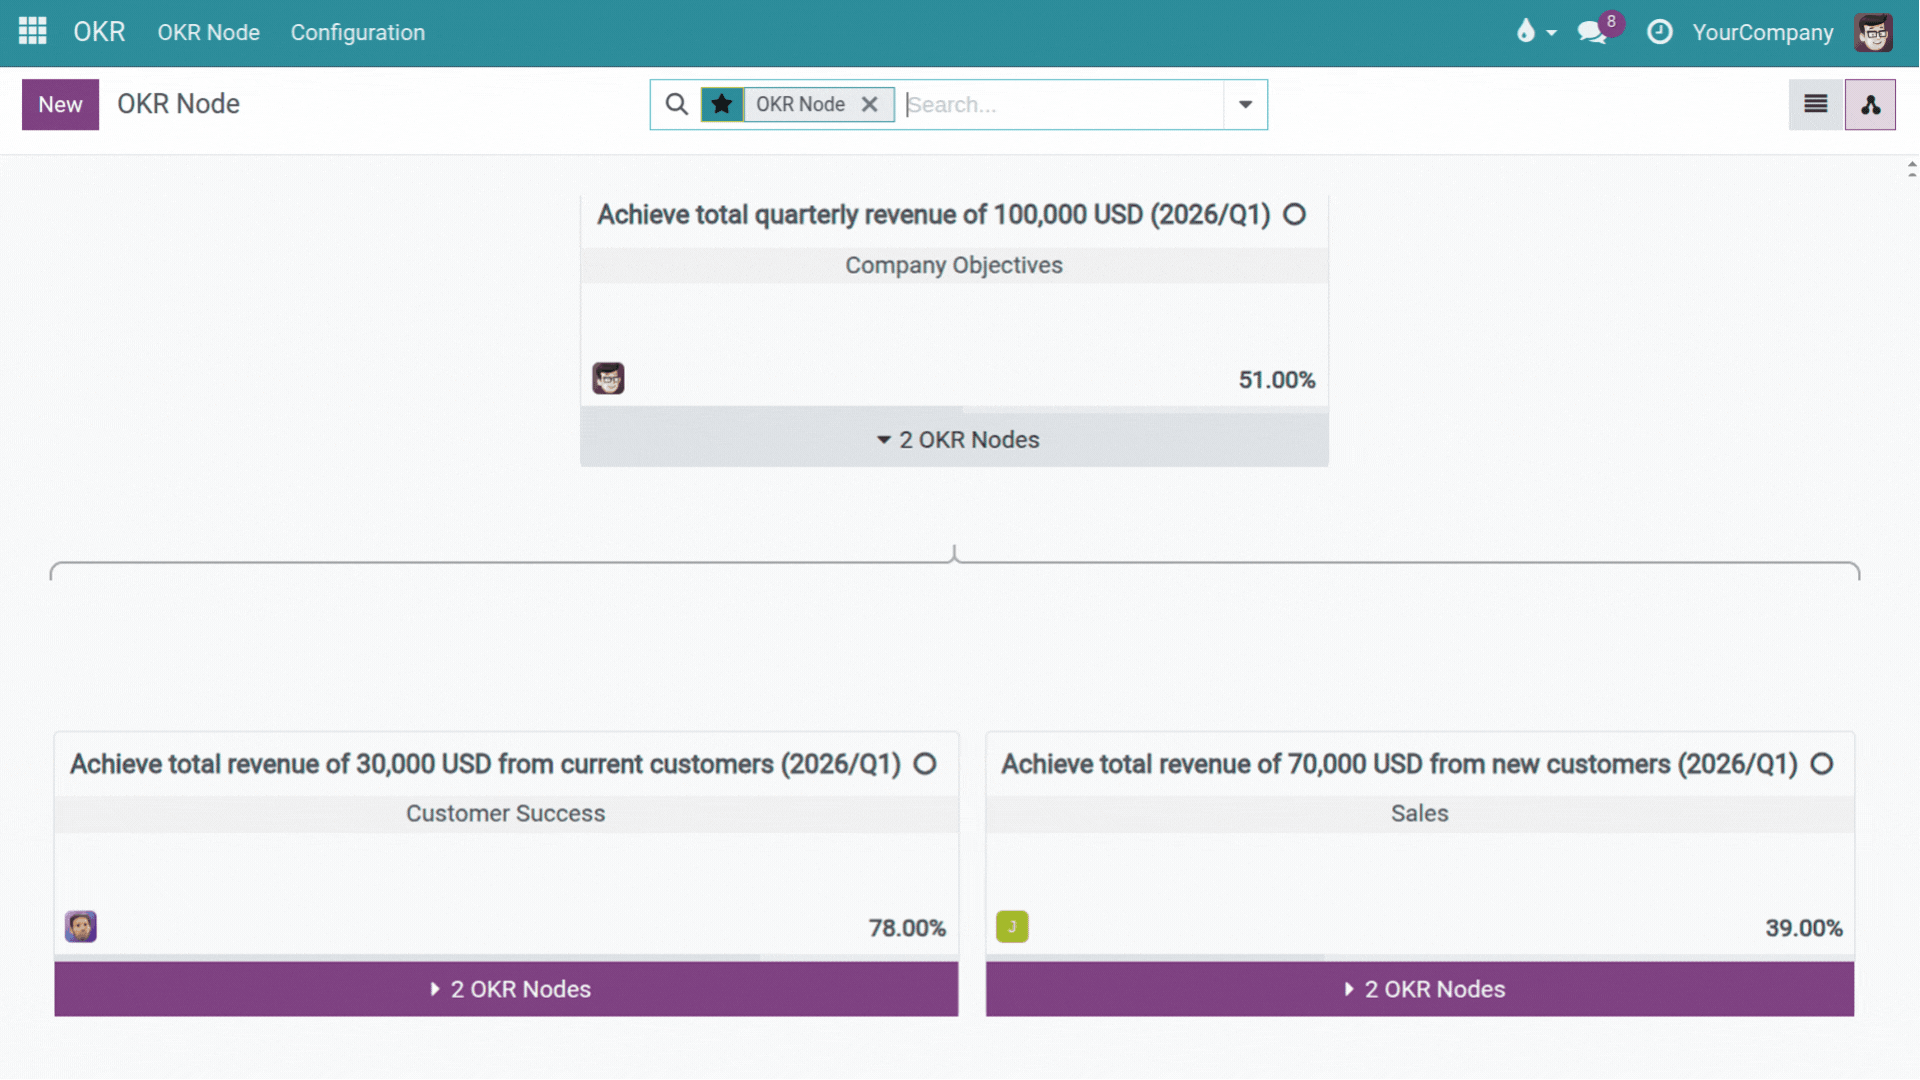Remove the OKR Node search filter
The width and height of the screenshot is (1920, 1080).
pyautogui.click(x=869, y=104)
